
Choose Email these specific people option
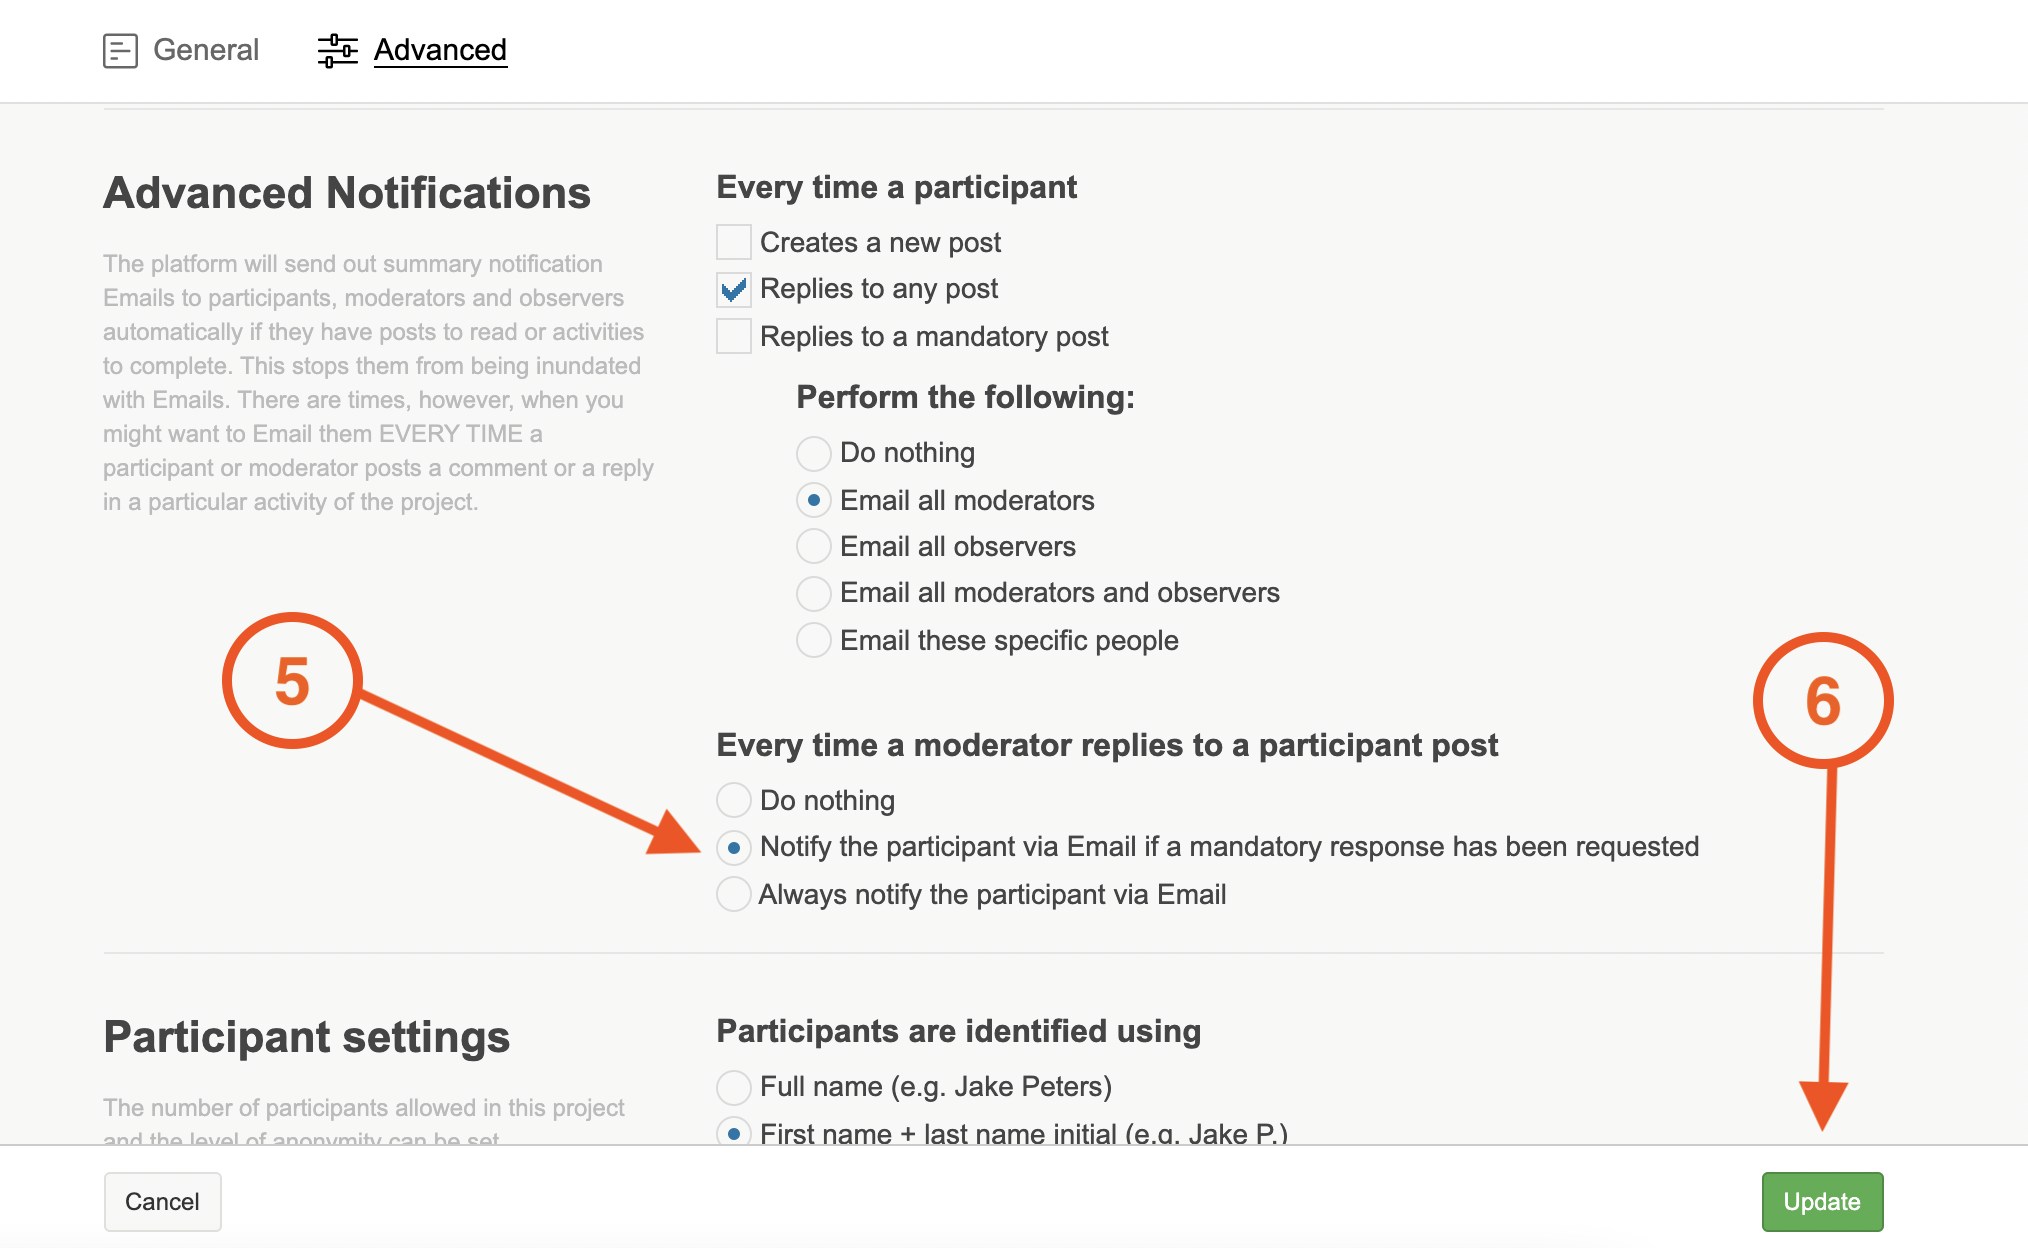814,640
